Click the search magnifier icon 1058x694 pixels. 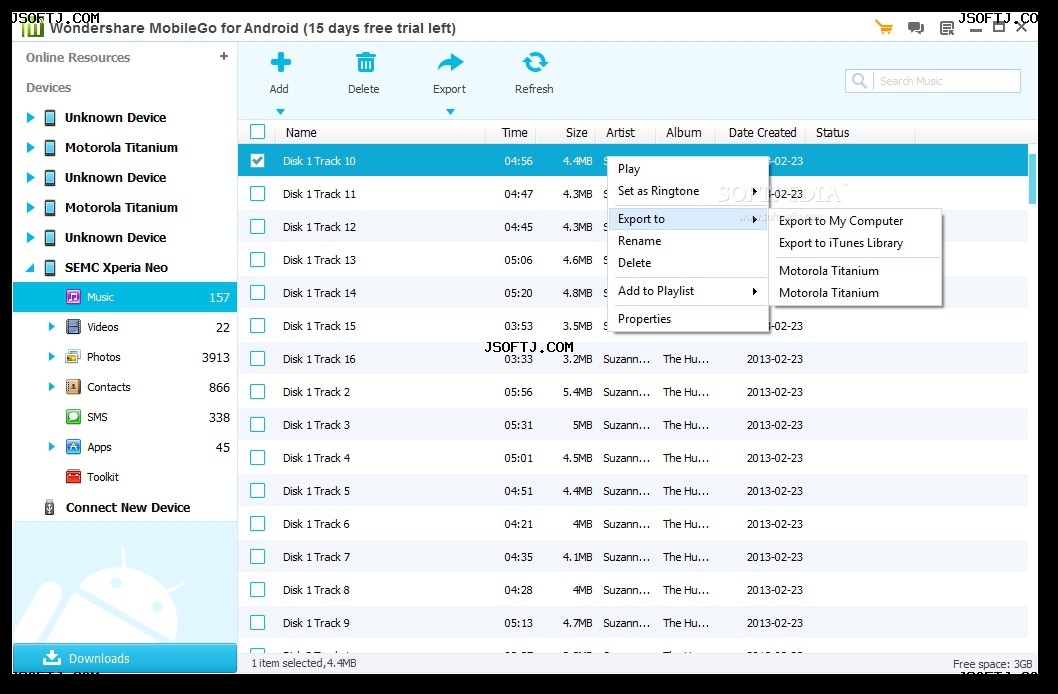(x=859, y=81)
